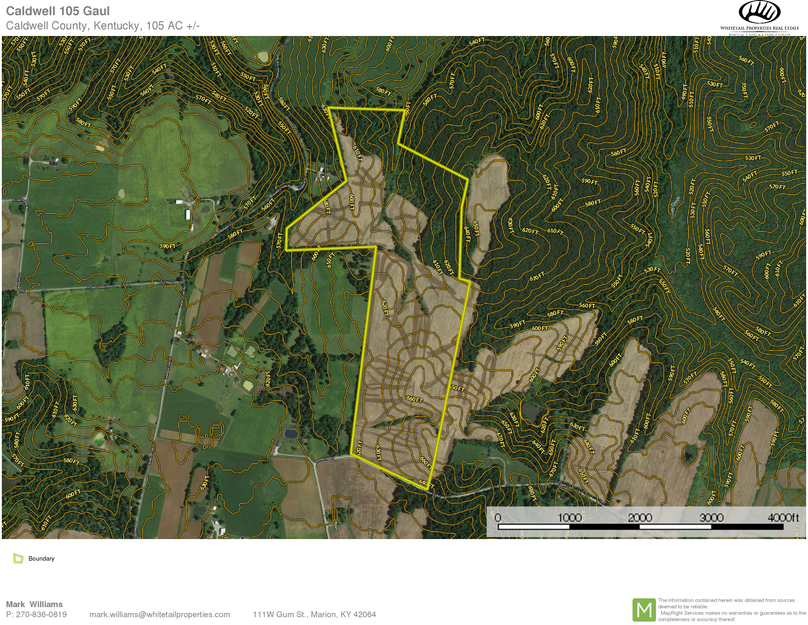The image size is (808, 625).
Task: Click the 4000ft mark on scale bar
Action: coord(783,517)
